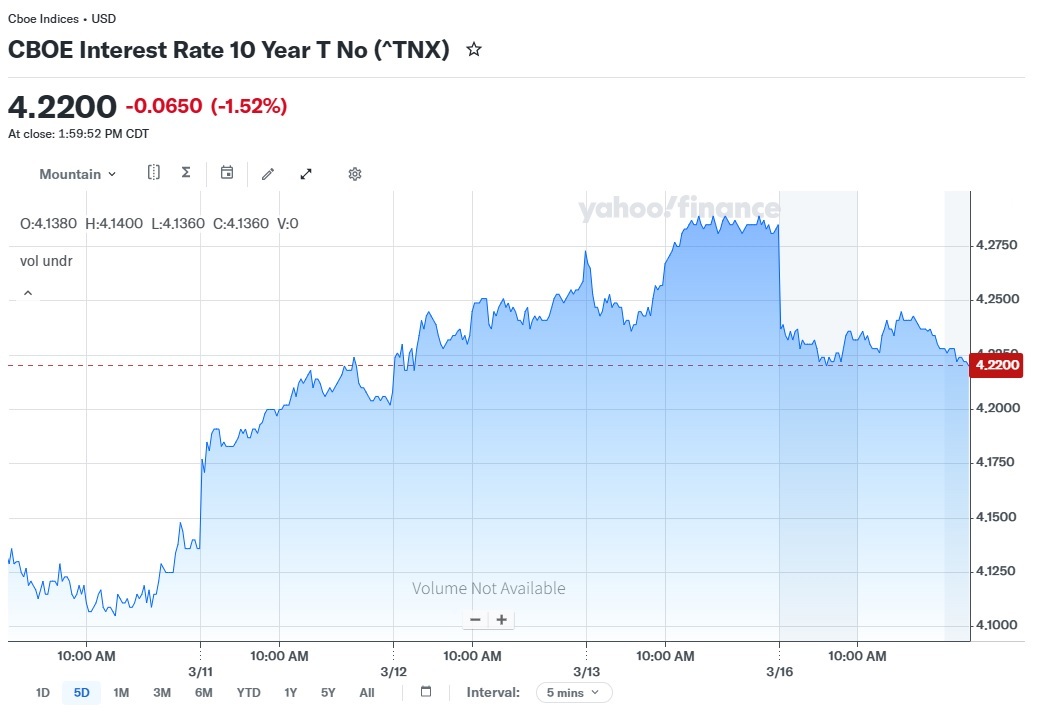1039x723 pixels.
Task: Open the comparison tool icon
Action: pyautogui.click(x=153, y=173)
